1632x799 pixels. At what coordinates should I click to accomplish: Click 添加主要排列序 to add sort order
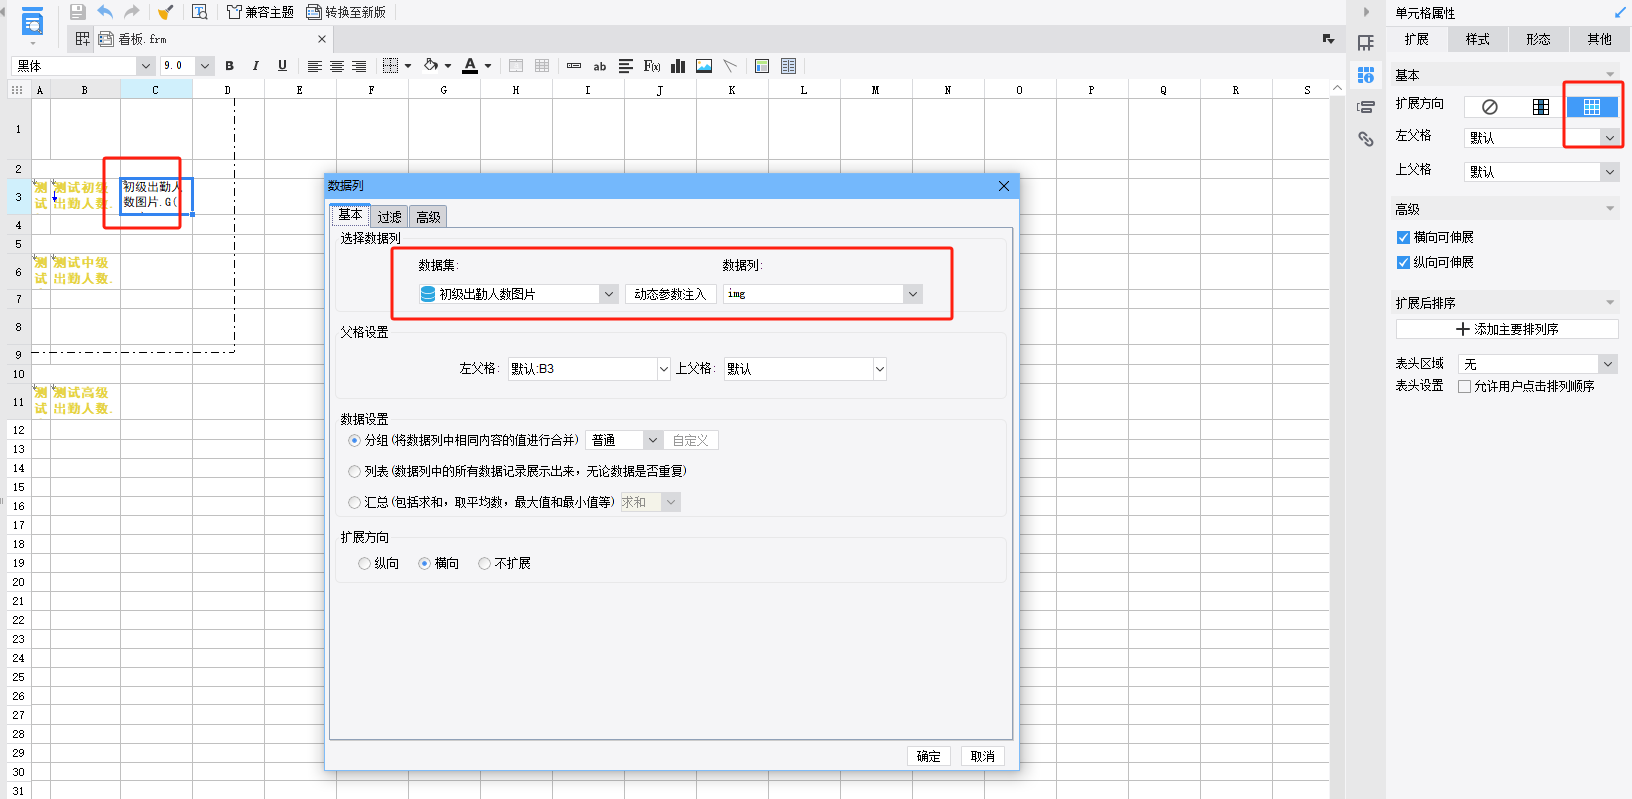pos(1507,329)
